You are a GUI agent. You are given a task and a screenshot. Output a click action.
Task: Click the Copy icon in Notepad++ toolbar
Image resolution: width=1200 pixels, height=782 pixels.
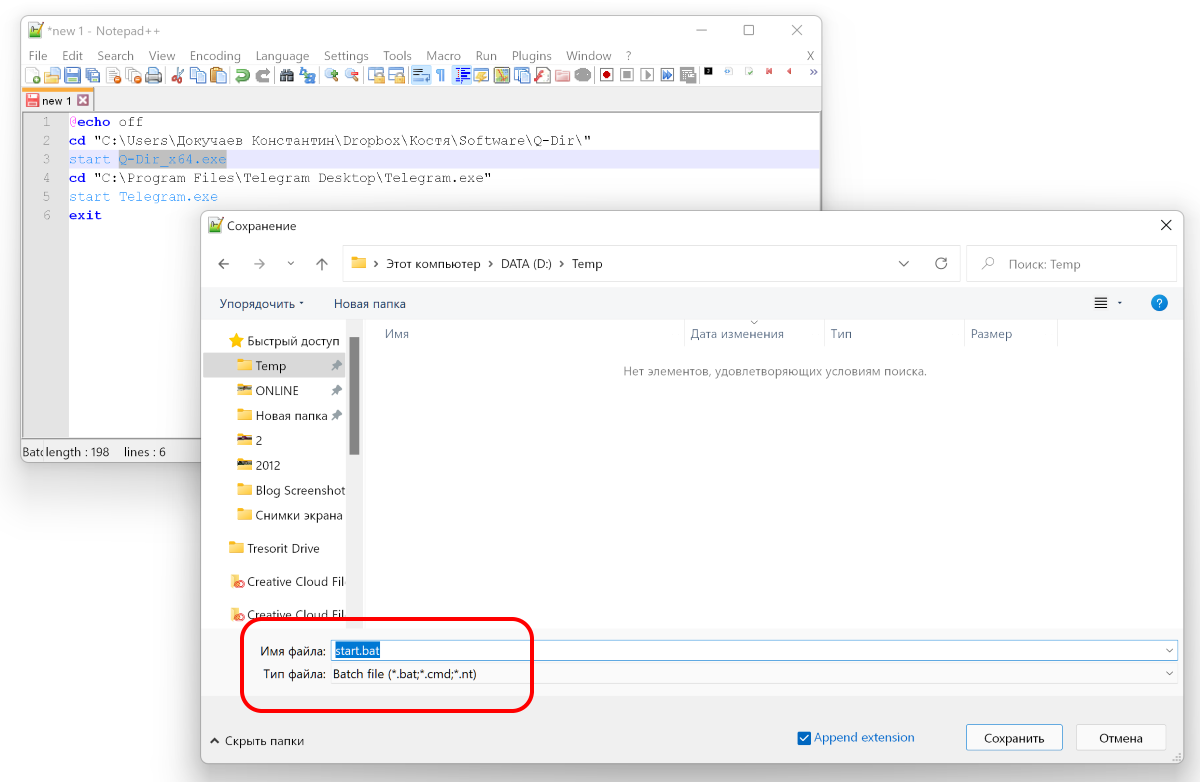coord(197,75)
